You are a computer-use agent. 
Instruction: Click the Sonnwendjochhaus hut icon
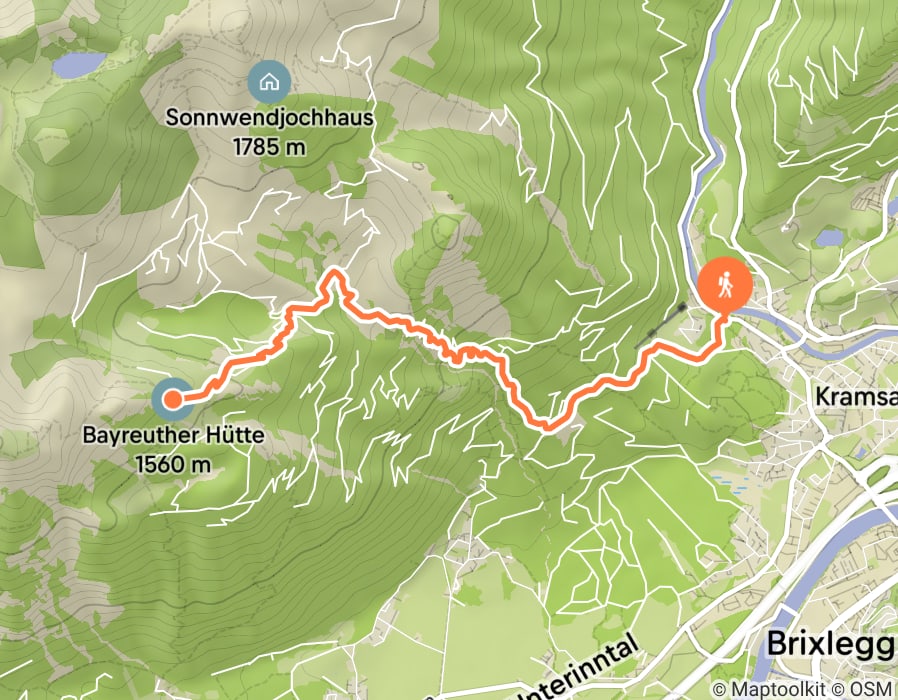pos(269,82)
